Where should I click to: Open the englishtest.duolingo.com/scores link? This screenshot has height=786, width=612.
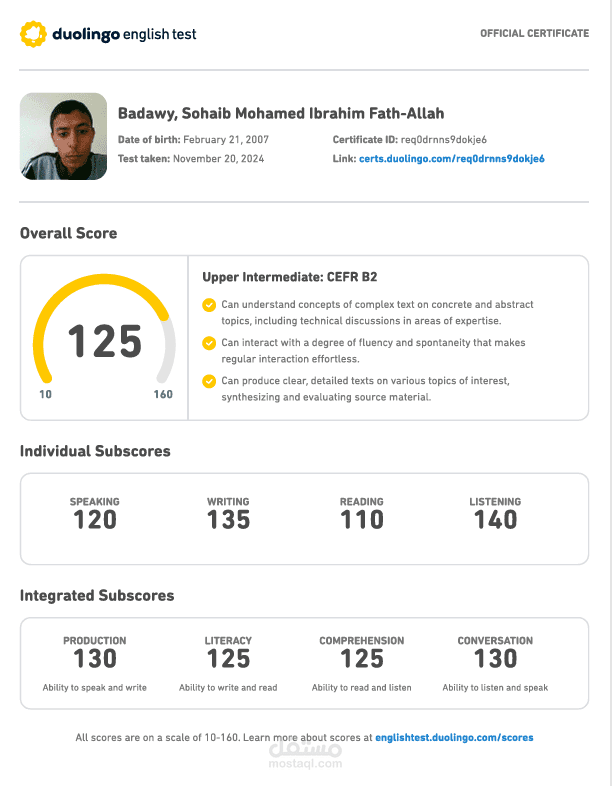point(454,737)
